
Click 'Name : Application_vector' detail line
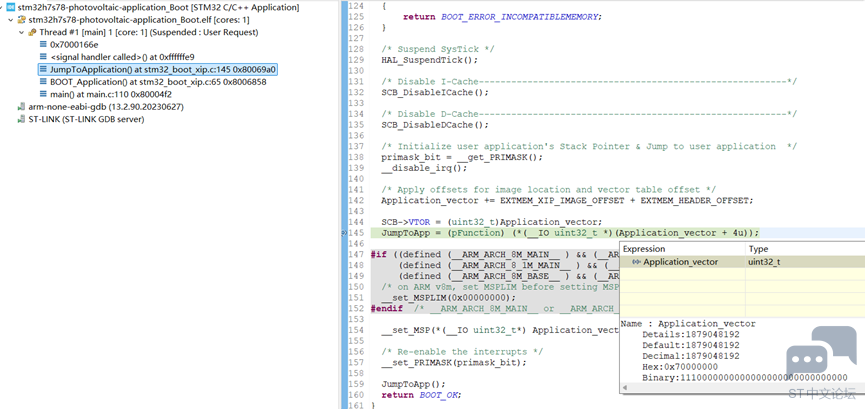point(688,324)
